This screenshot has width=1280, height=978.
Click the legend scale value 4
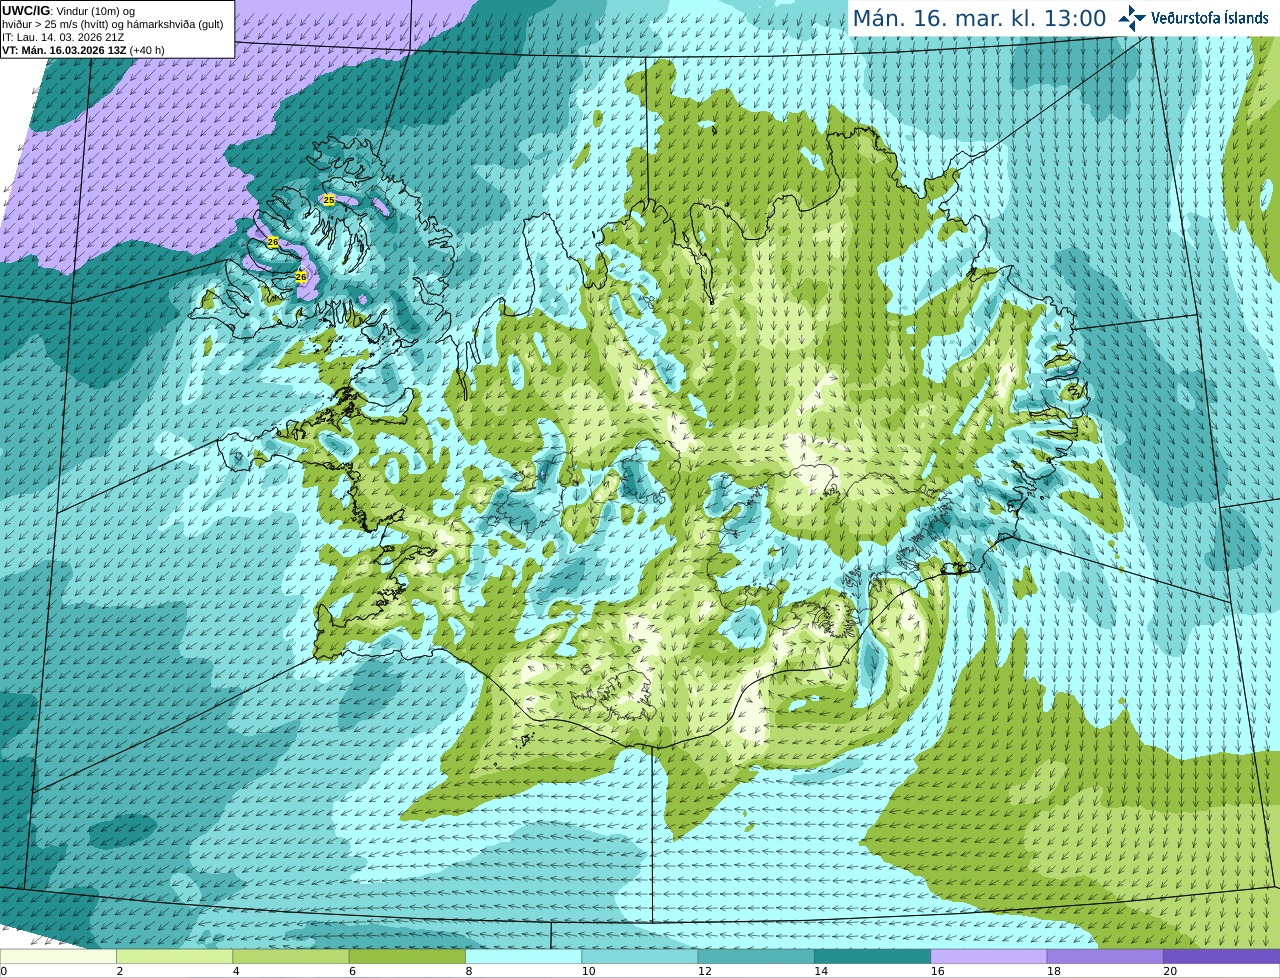(x=236, y=971)
